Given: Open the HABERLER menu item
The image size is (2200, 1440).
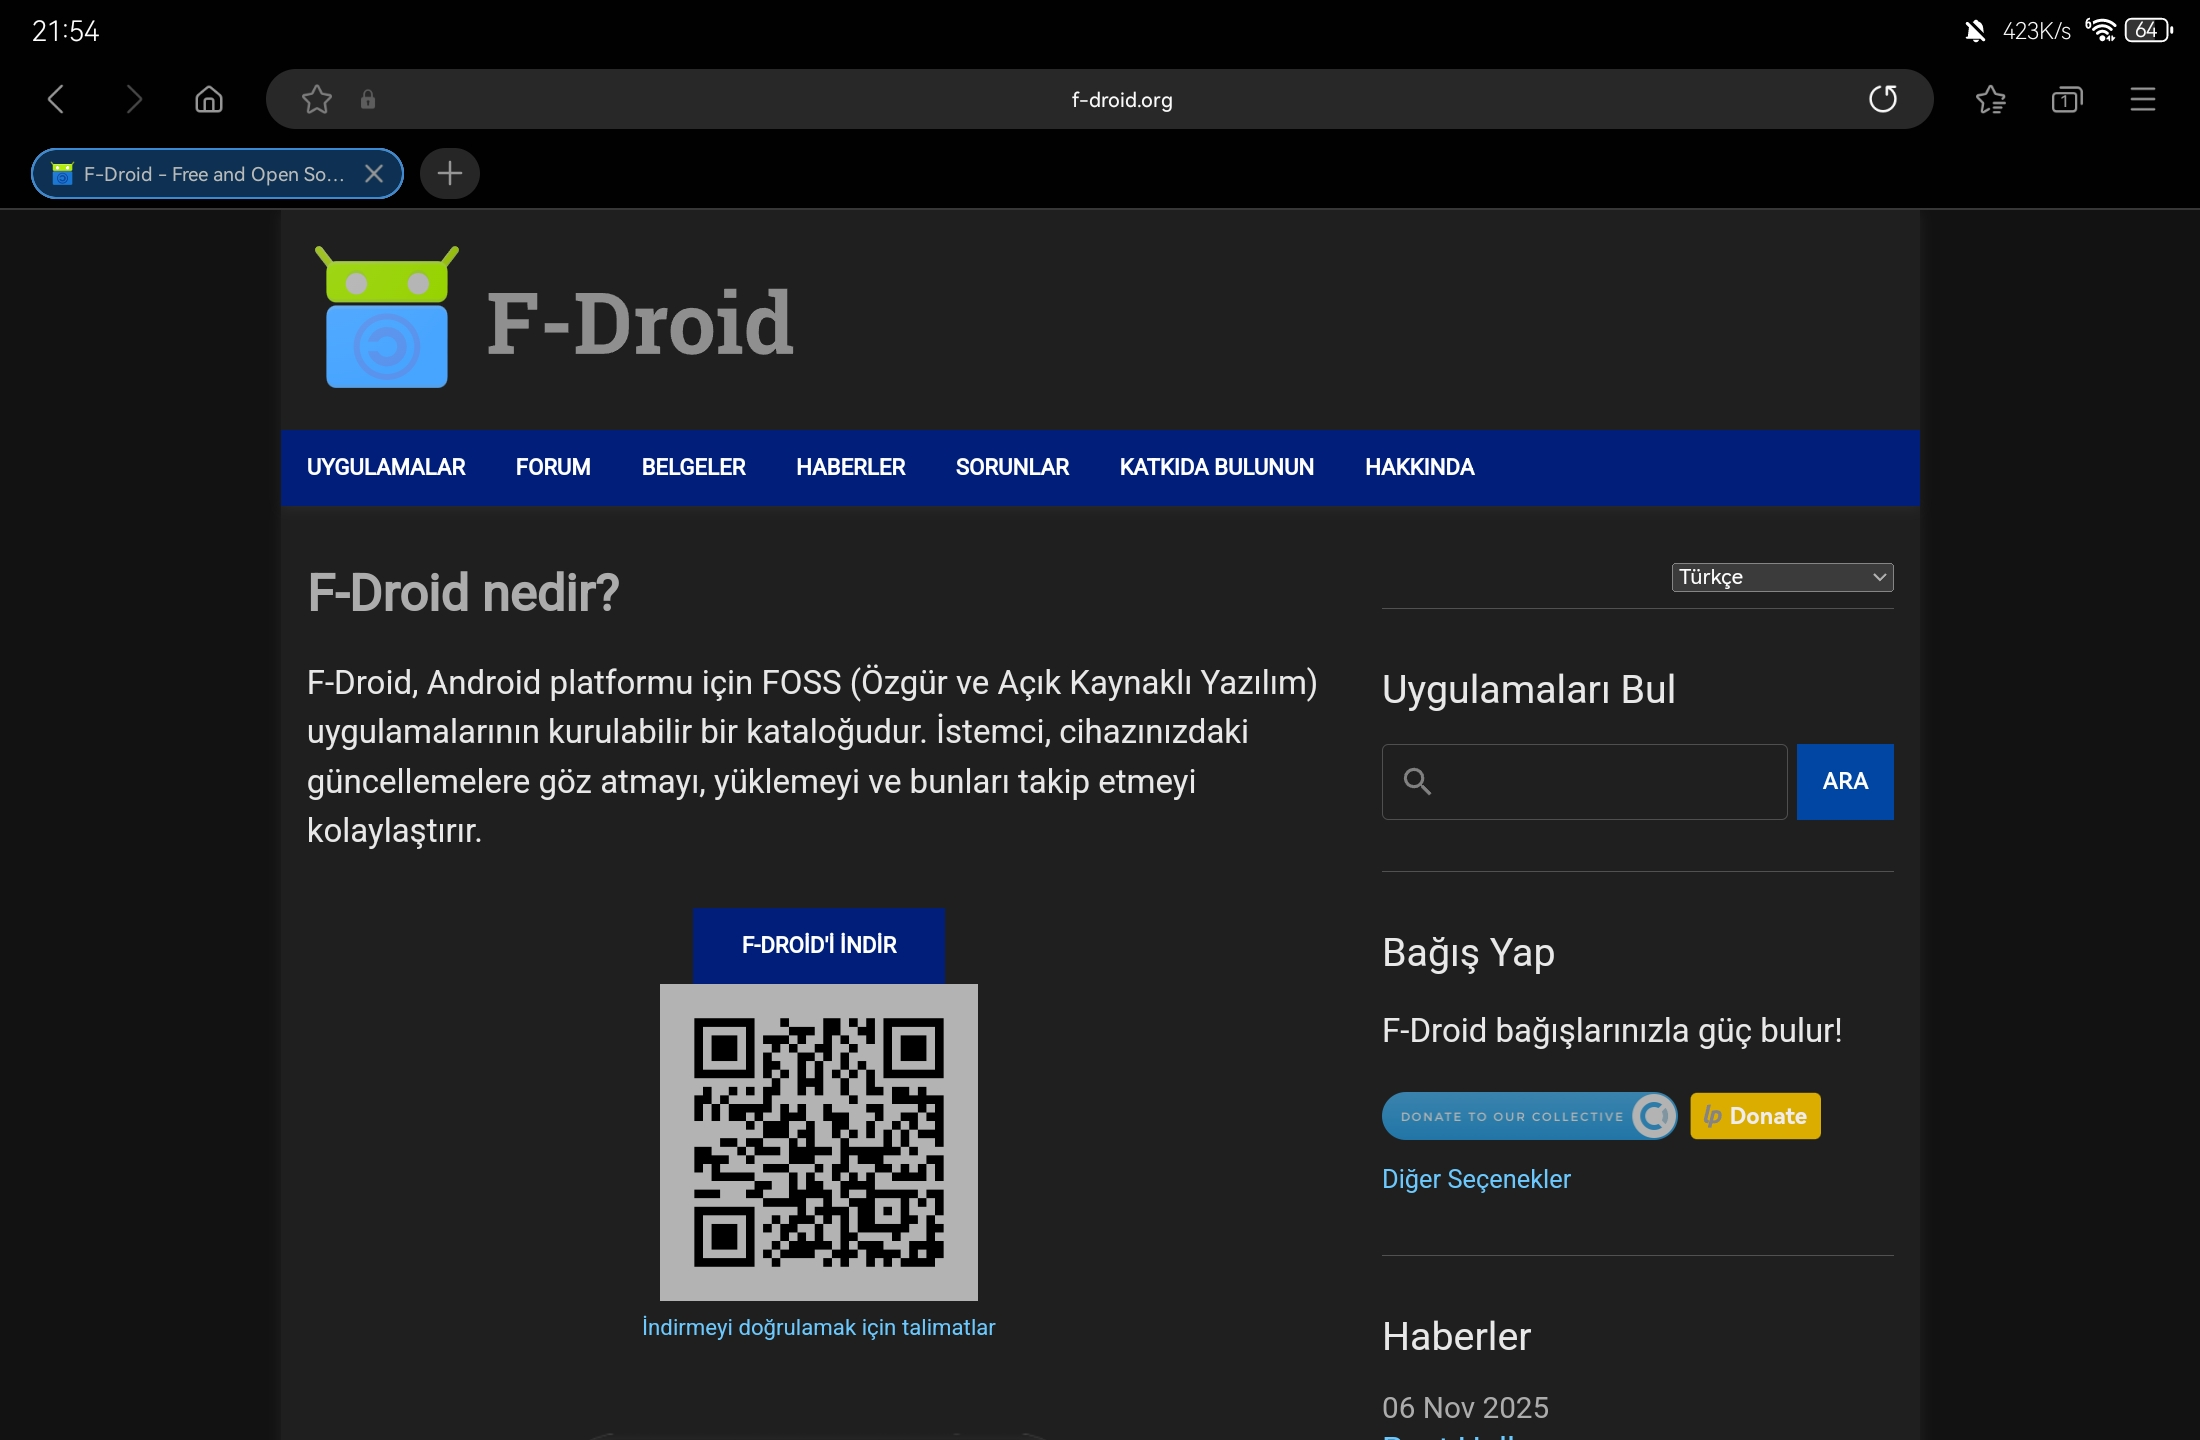Looking at the screenshot, I should click(850, 467).
